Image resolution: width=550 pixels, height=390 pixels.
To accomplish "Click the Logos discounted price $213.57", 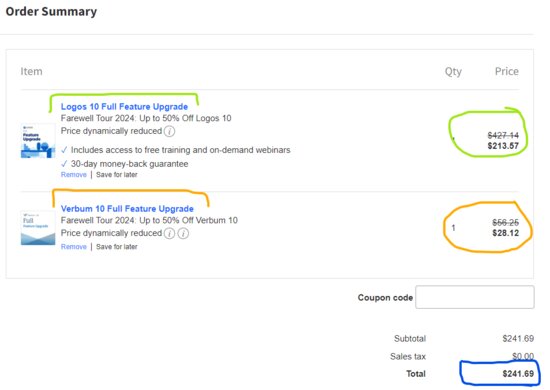I will point(503,146).
